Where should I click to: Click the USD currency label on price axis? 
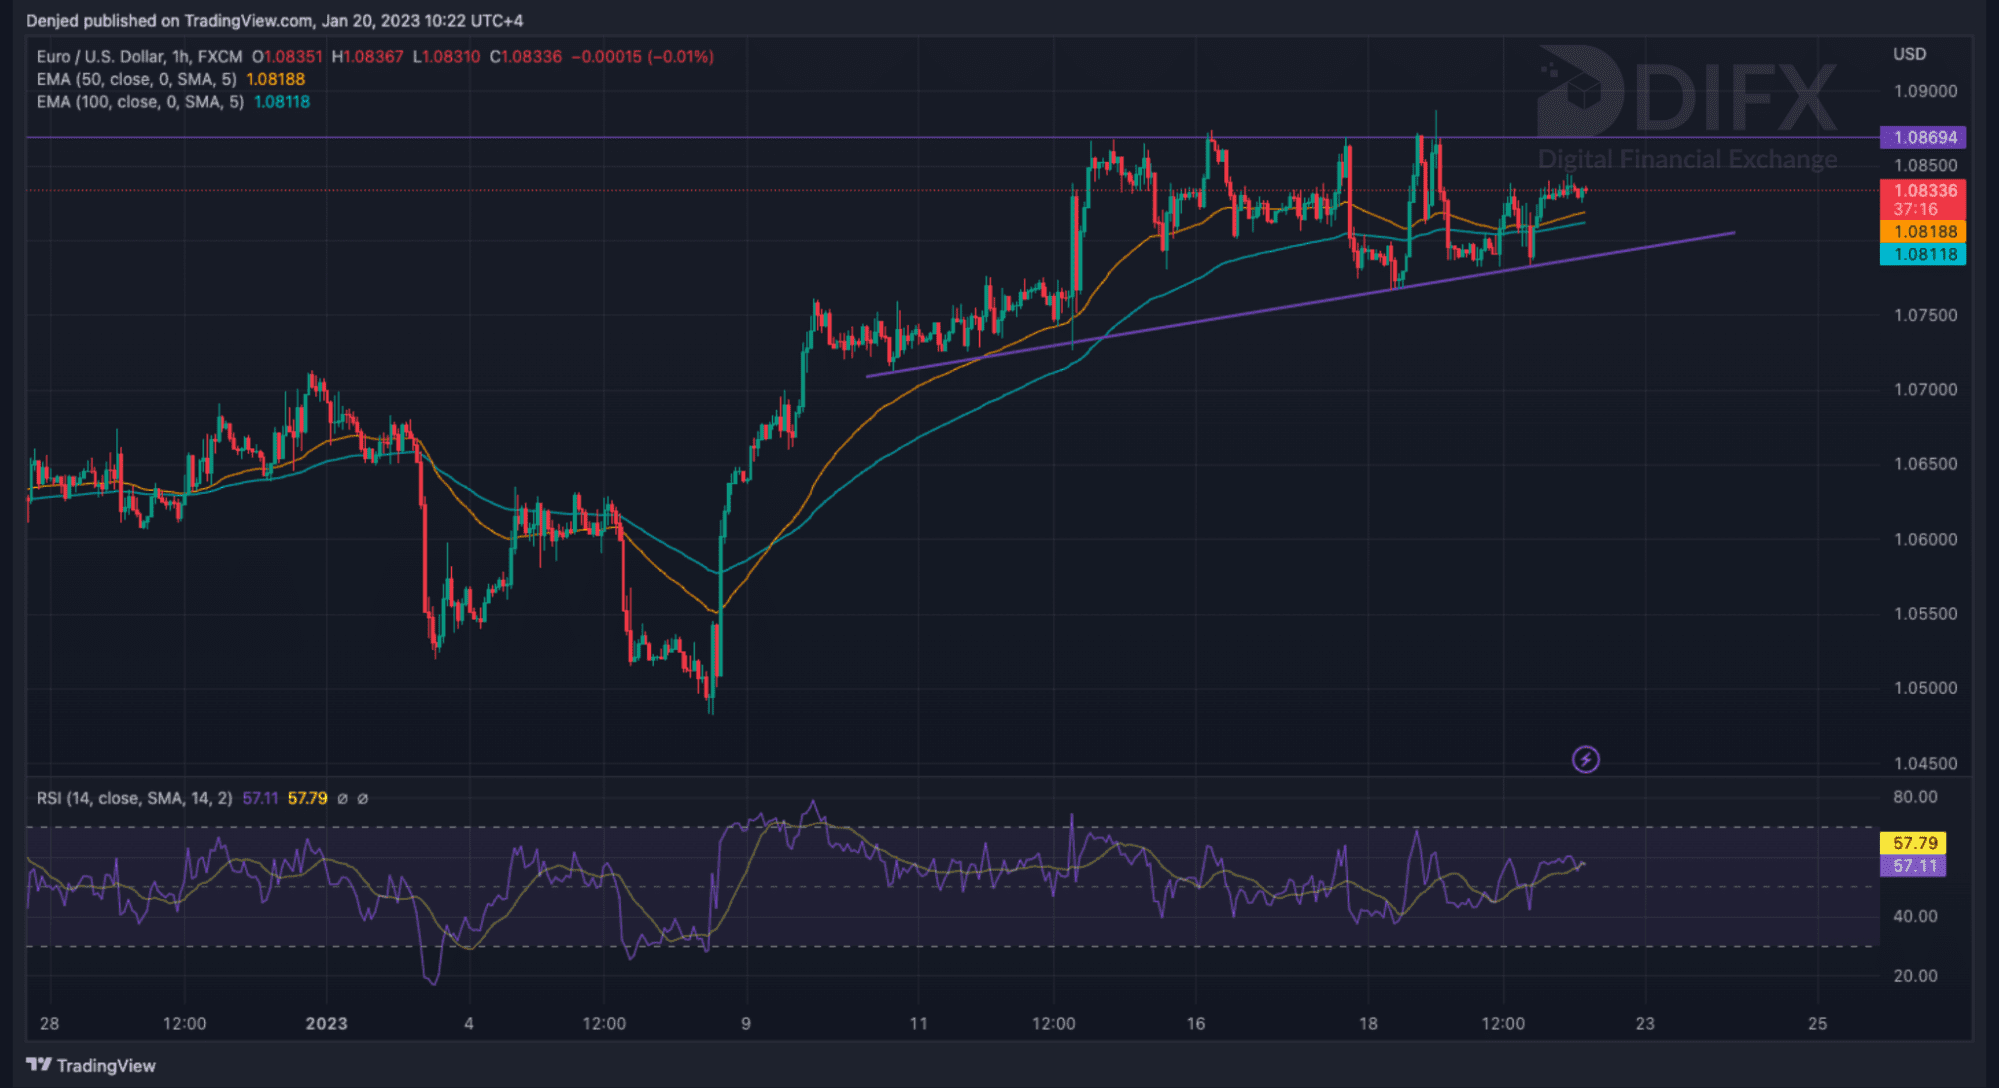1909,54
